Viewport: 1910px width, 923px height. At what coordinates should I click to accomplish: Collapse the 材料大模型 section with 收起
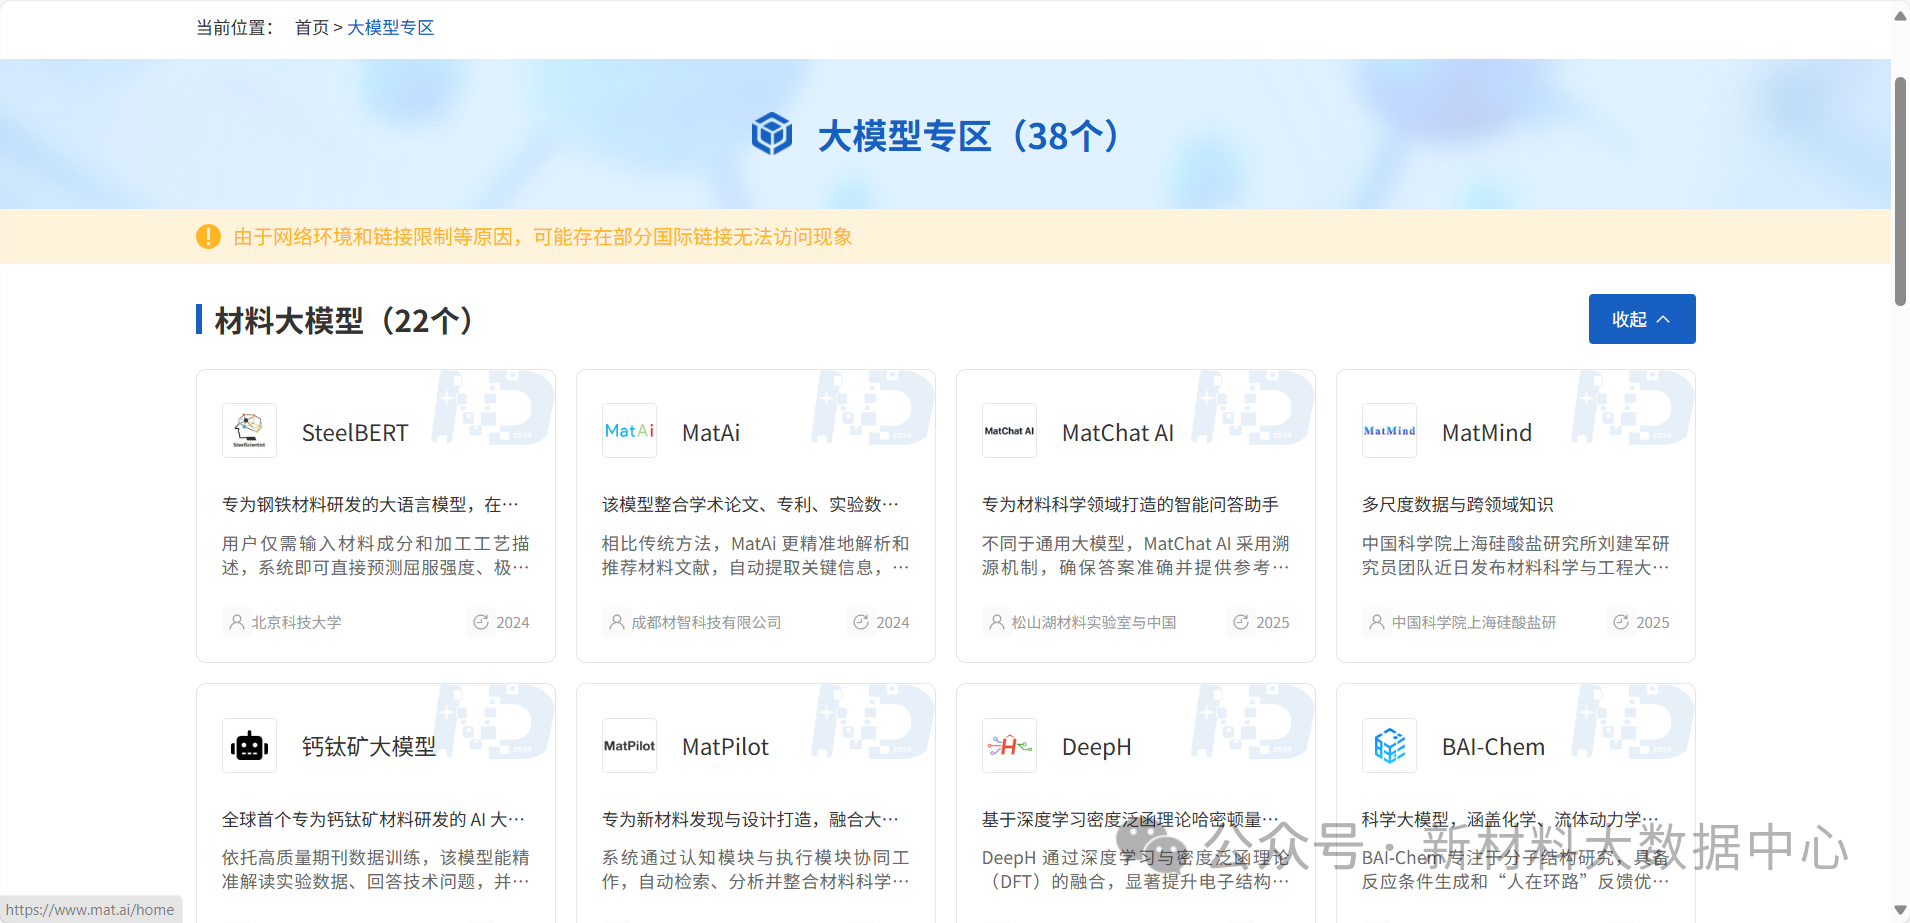1642,319
